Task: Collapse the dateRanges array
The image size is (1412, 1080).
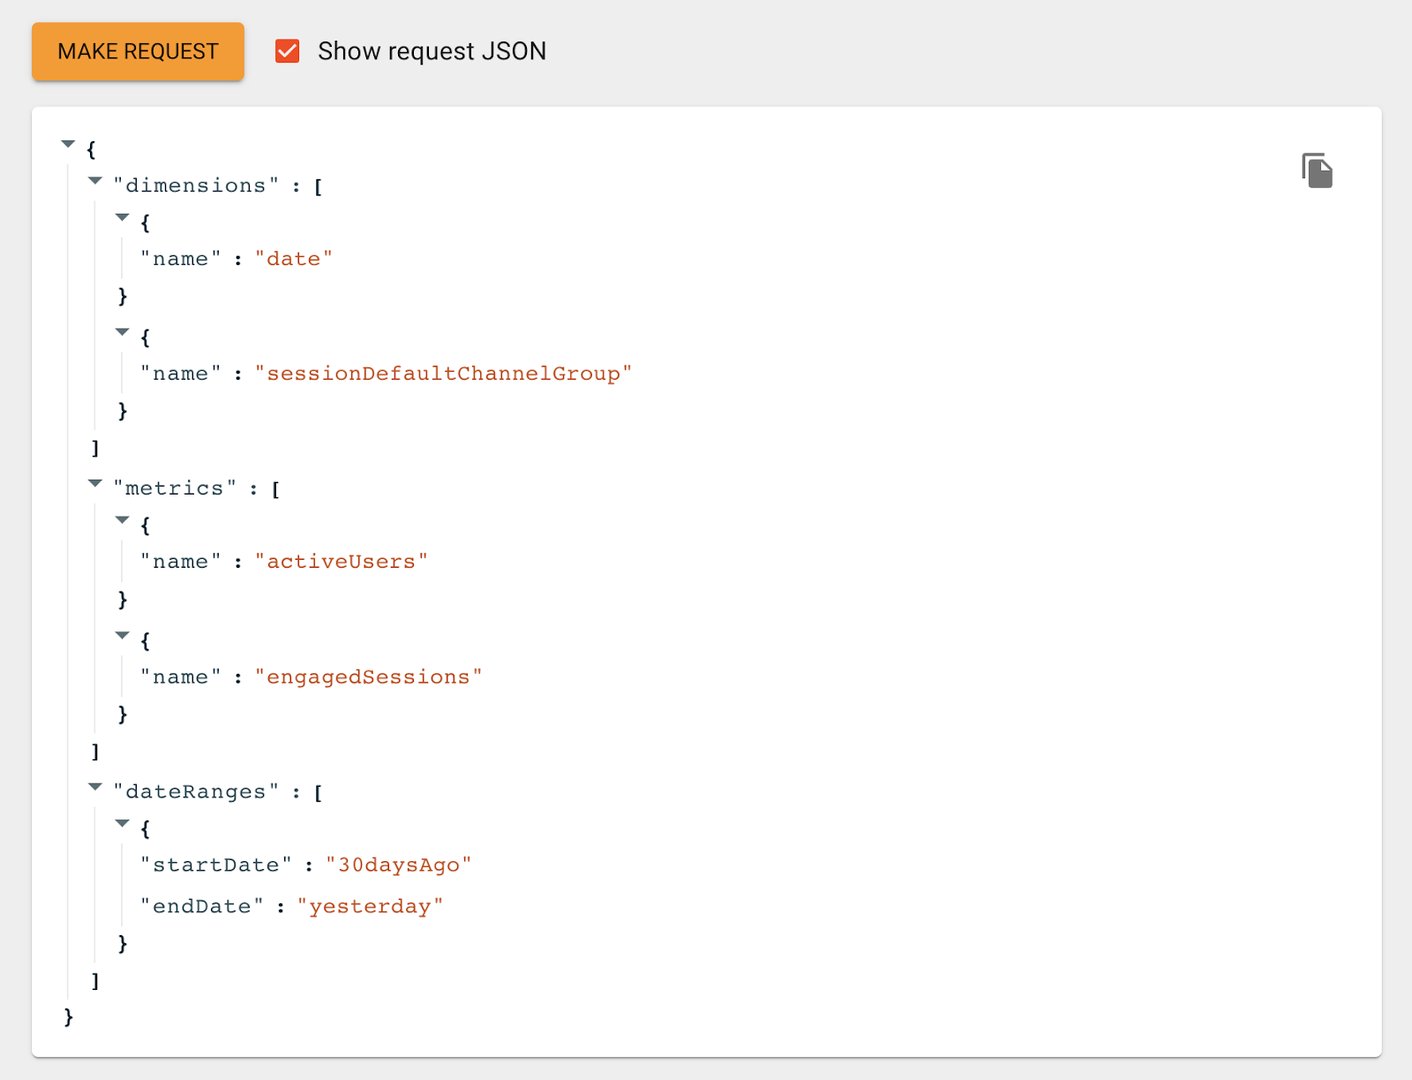Action: pos(95,787)
